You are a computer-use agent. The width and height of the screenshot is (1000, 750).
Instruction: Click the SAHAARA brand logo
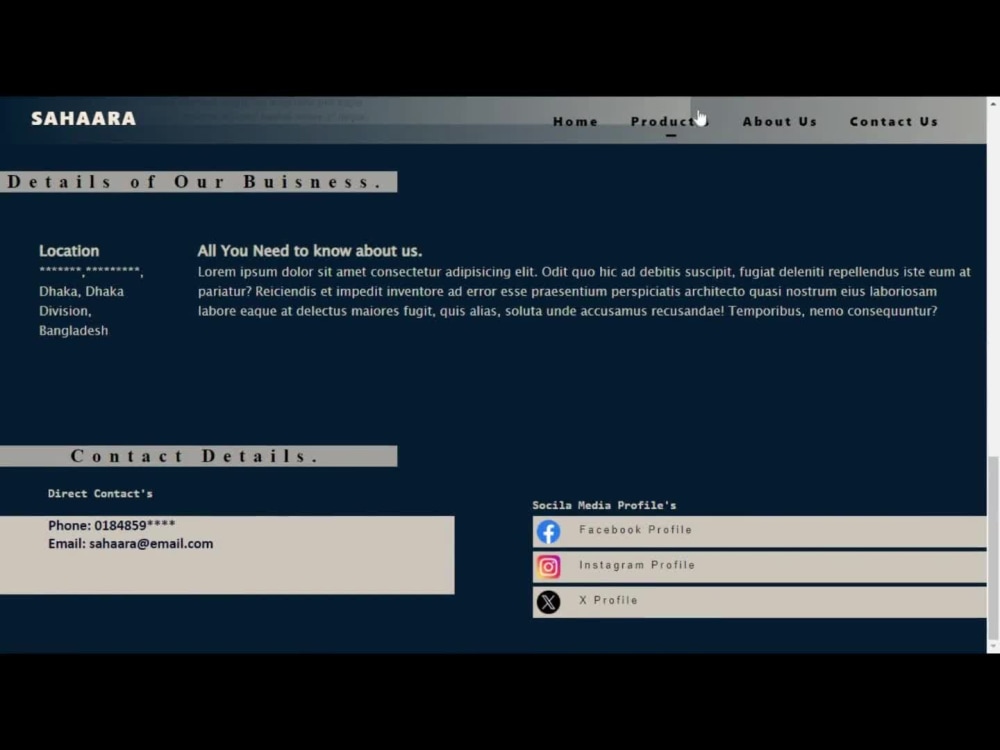[84, 119]
